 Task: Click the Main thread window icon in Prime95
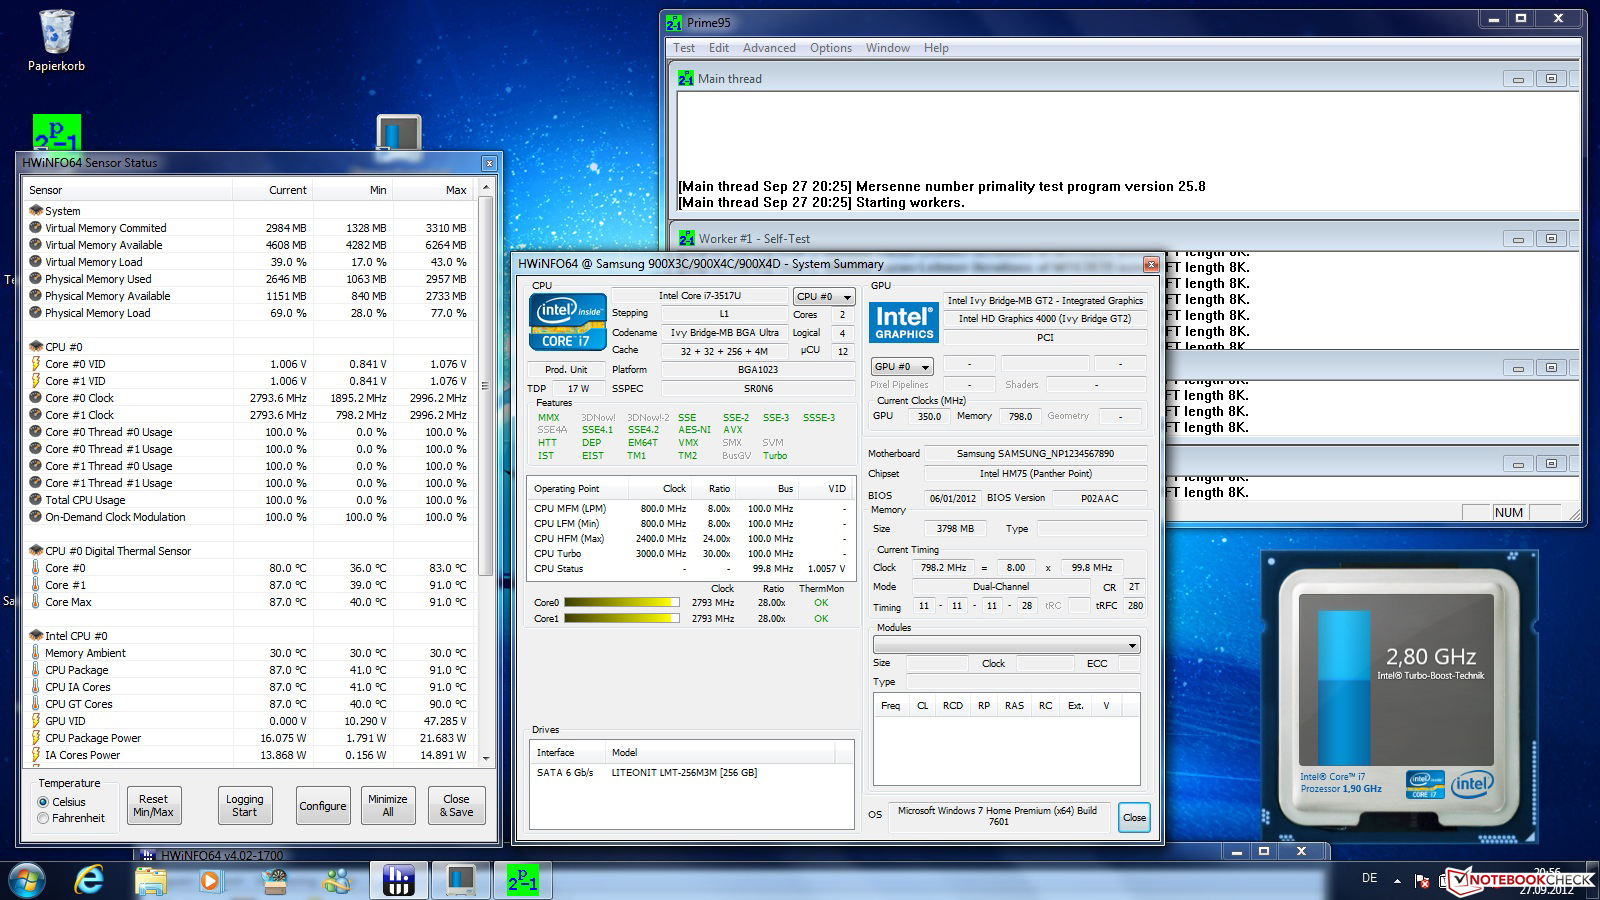[685, 78]
